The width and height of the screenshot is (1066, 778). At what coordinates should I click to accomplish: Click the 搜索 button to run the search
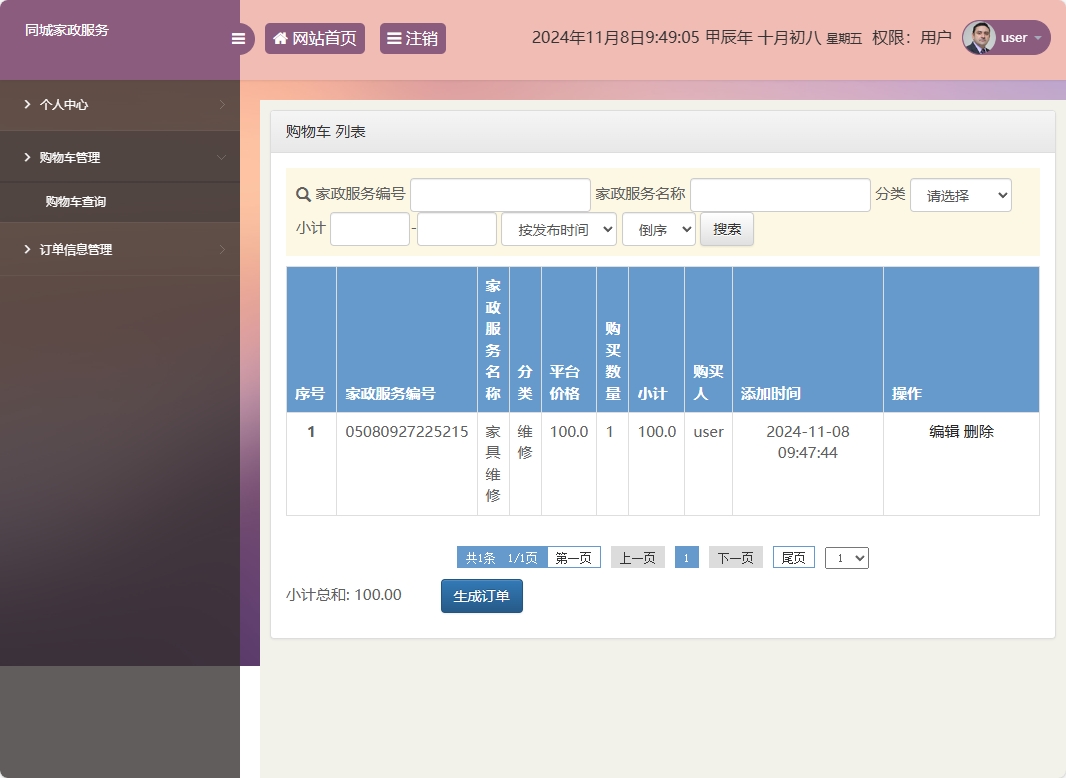726,229
